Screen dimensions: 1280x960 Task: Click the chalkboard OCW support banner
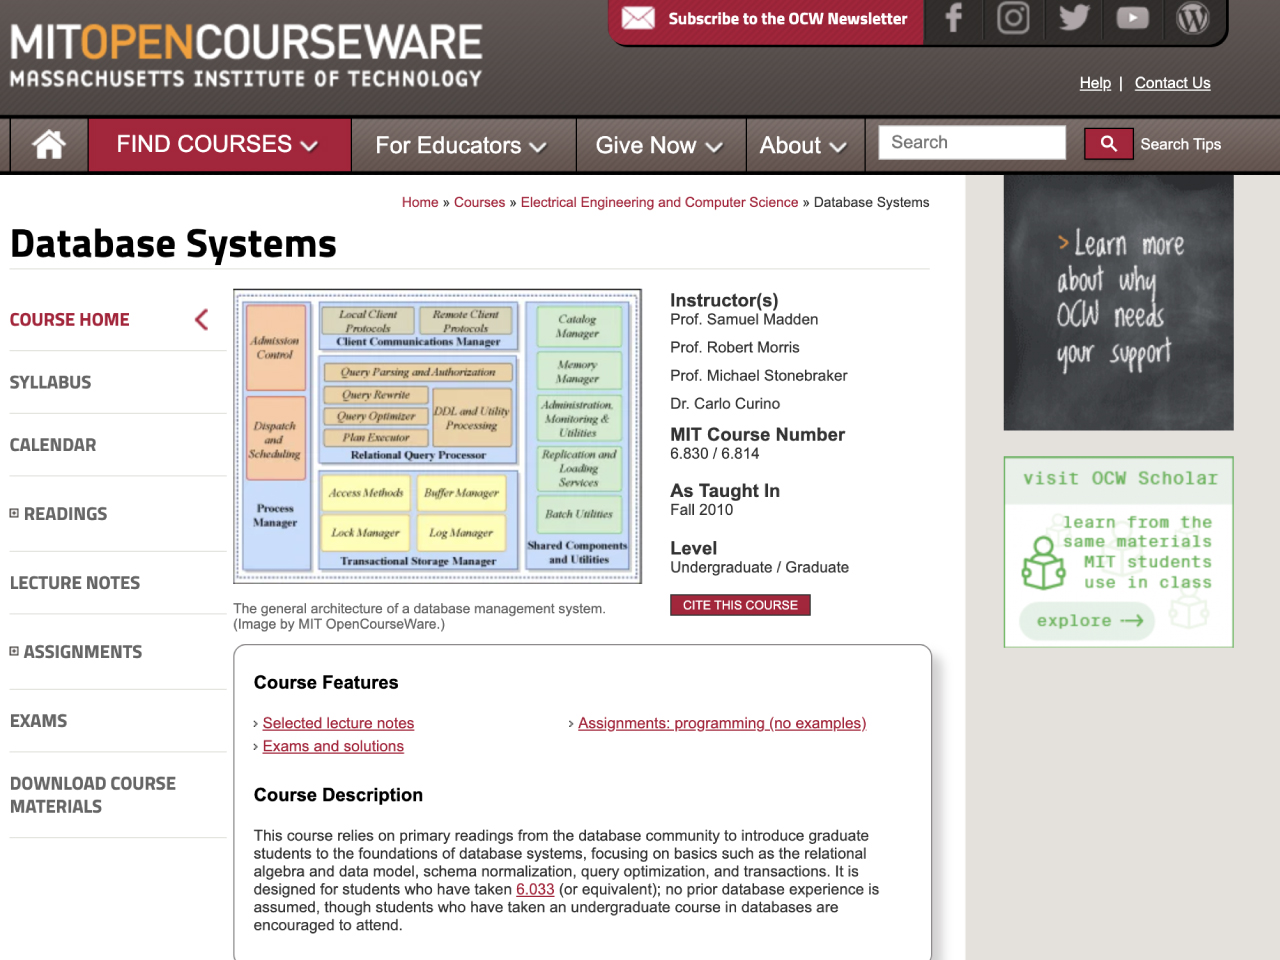1118,303
